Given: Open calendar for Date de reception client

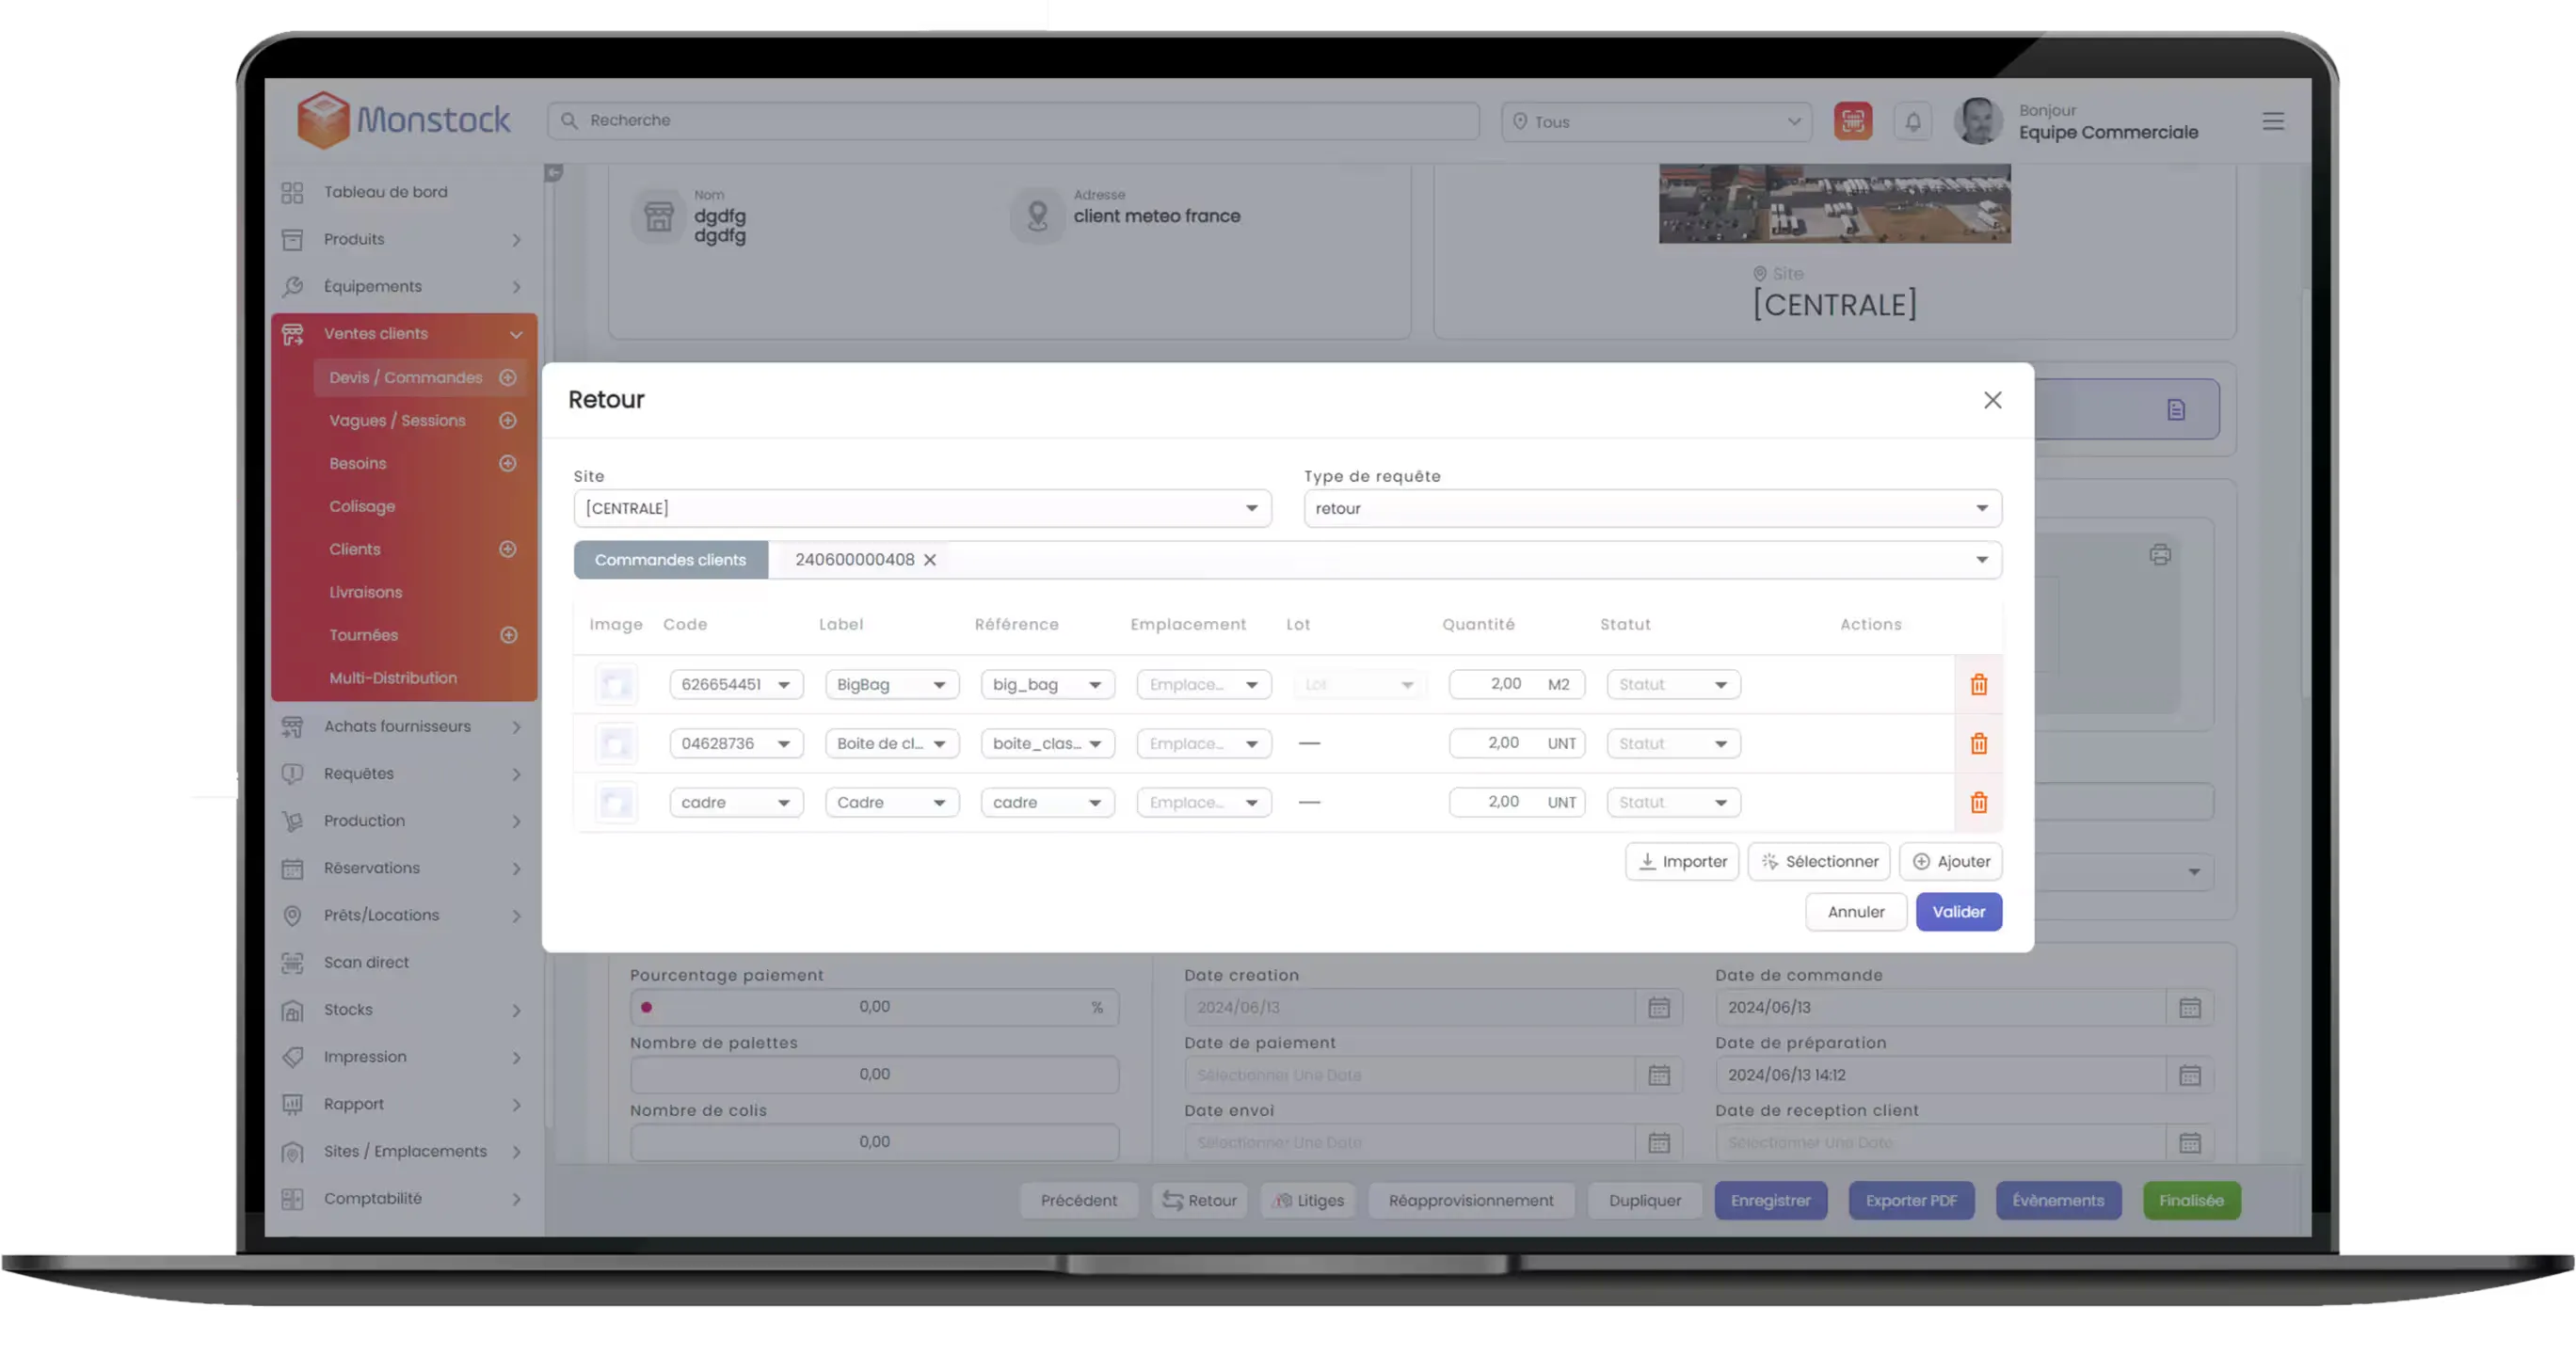Looking at the screenshot, I should coord(2190,1143).
